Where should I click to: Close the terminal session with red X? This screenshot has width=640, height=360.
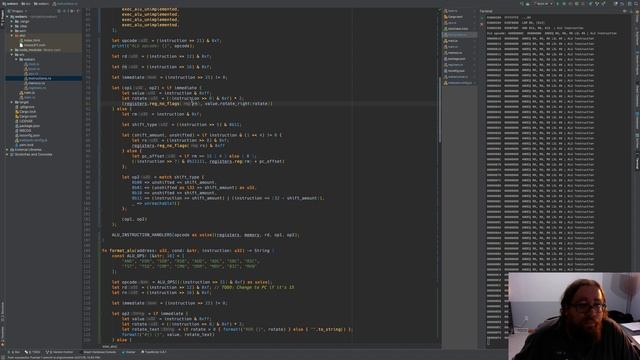tap(482, 24)
